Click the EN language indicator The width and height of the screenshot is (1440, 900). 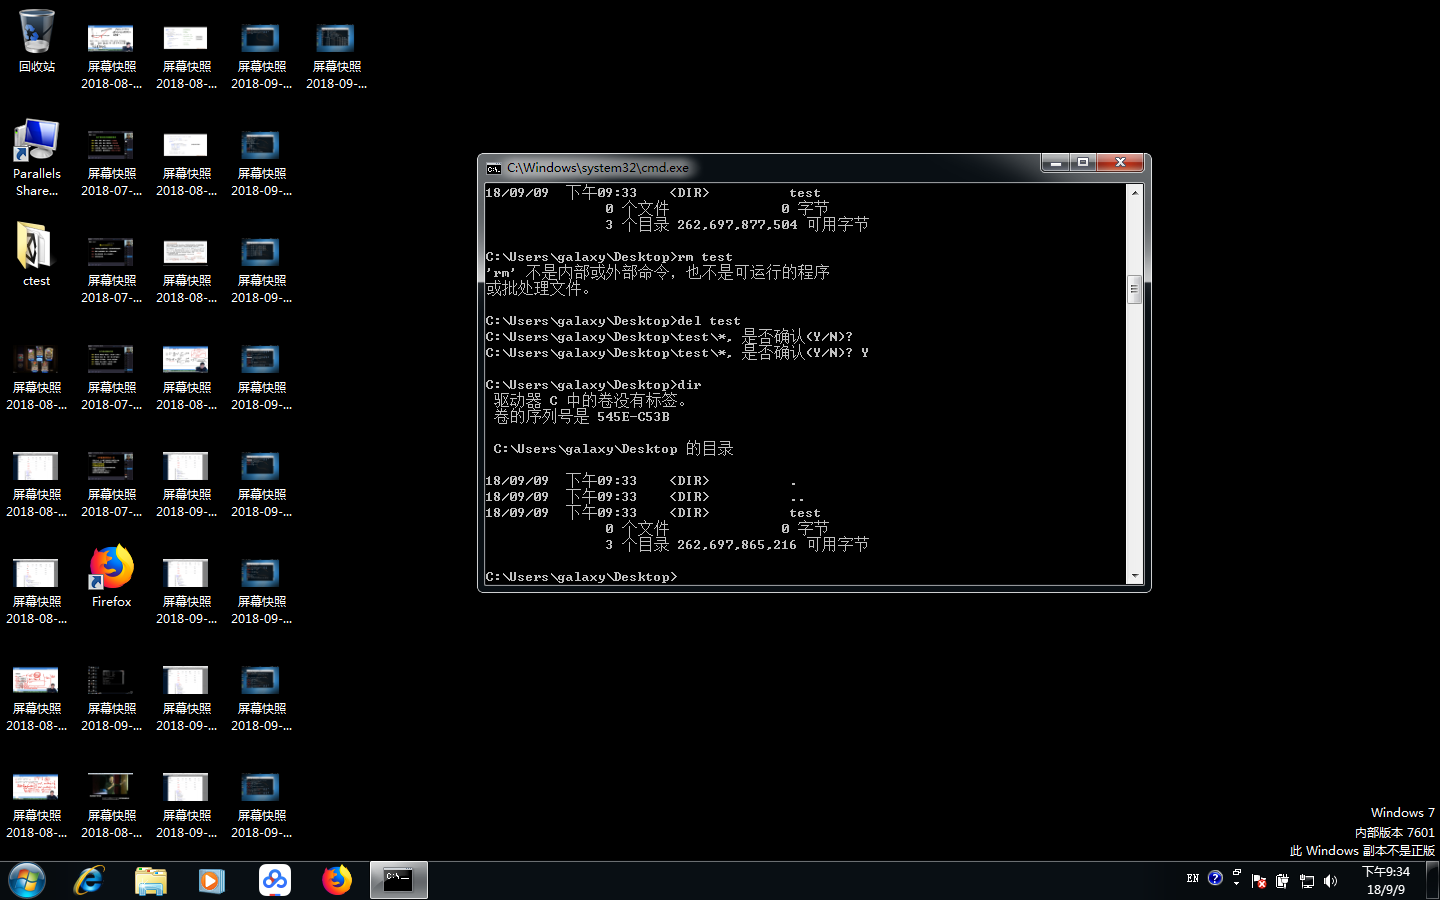pyautogui.click(x=1192, y=879)
